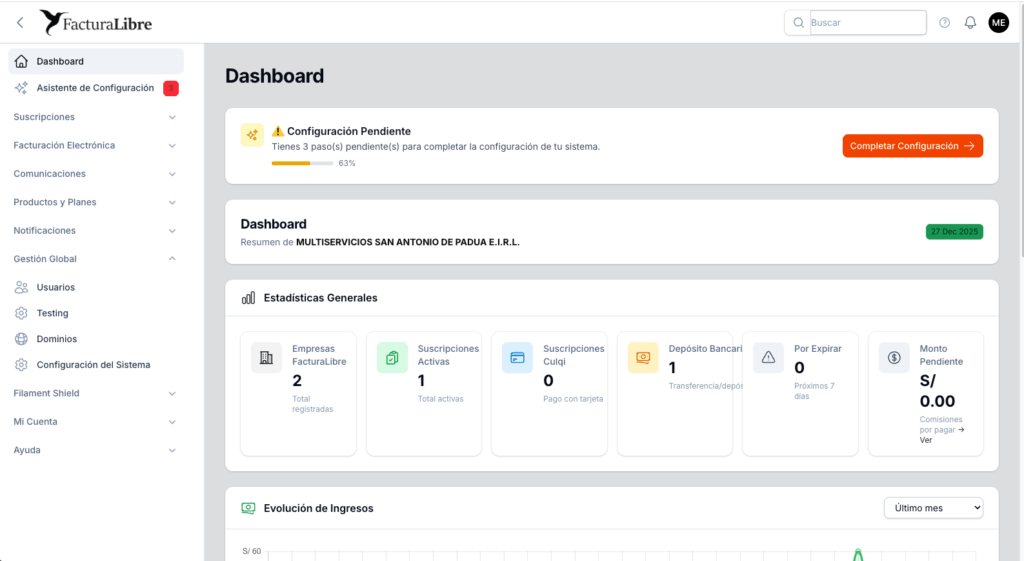Click the Por Expirar warning triangle icon

(768, 357)
